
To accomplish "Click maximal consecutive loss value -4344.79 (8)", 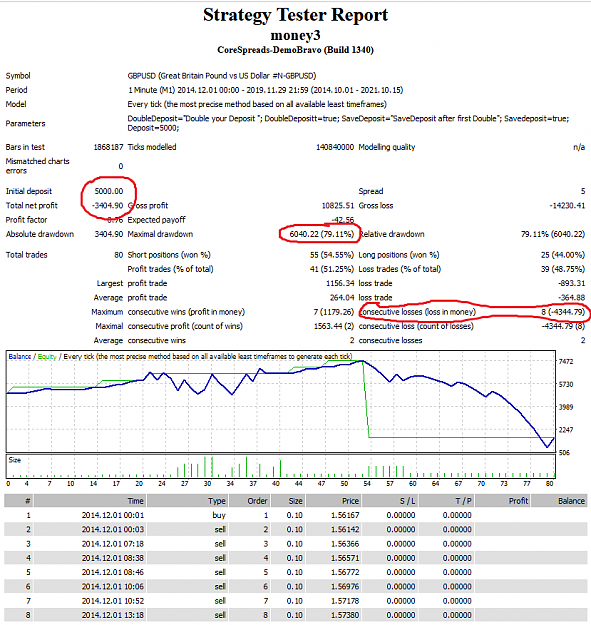I will [x=563, y=326].
